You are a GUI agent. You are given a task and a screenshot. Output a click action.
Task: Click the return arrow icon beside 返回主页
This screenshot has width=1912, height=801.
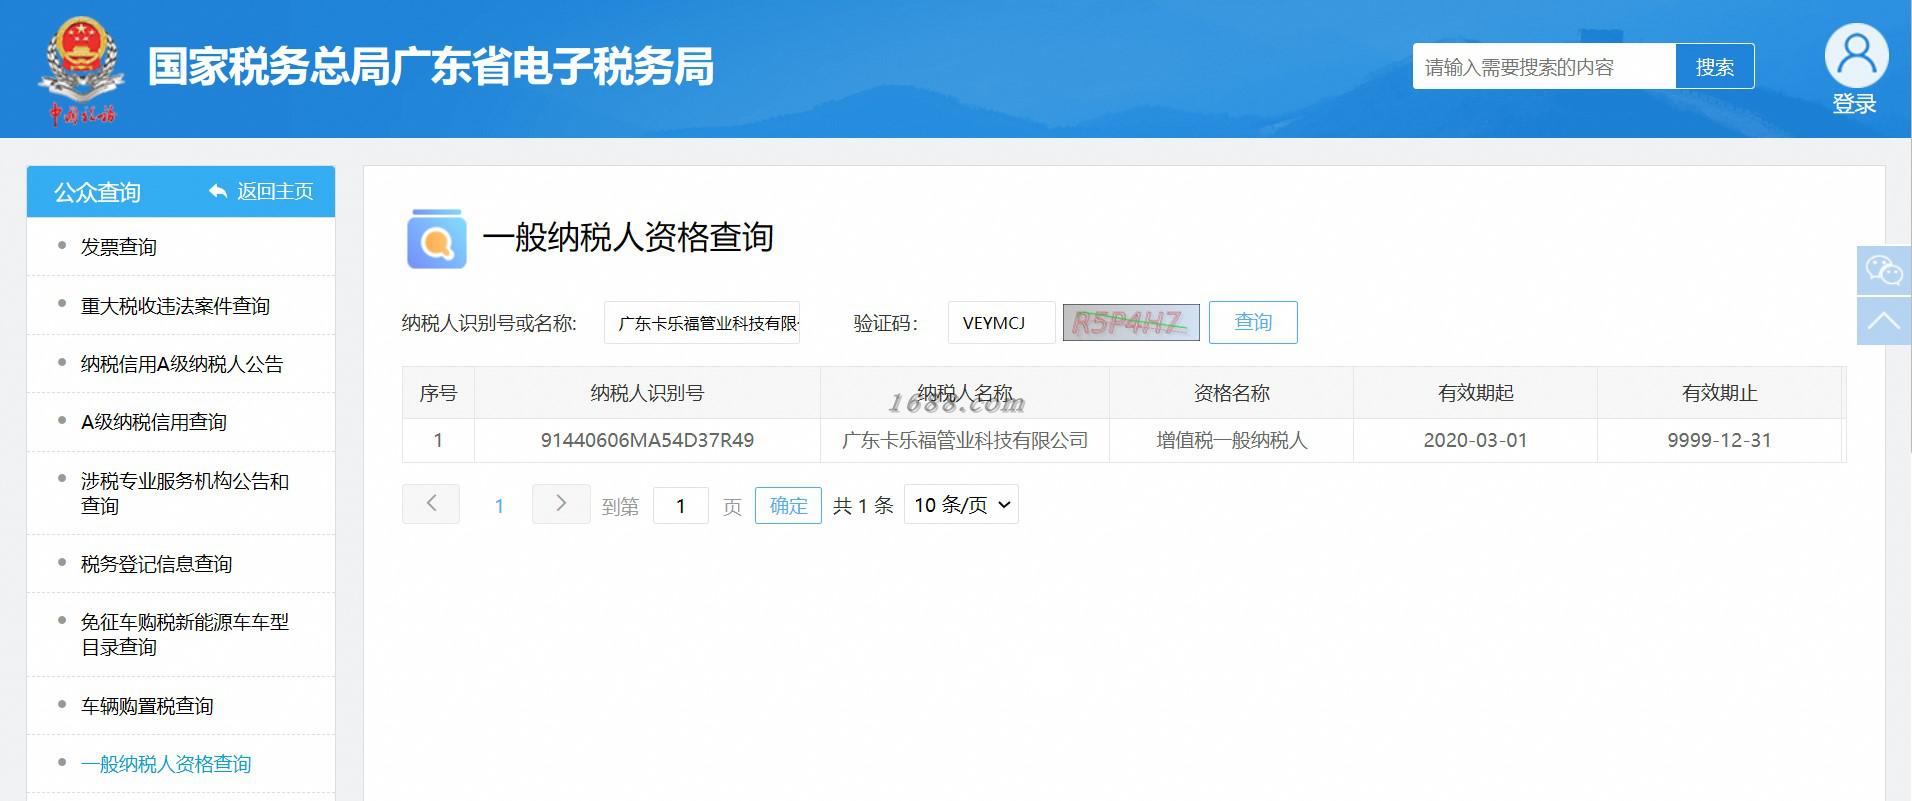218,191
